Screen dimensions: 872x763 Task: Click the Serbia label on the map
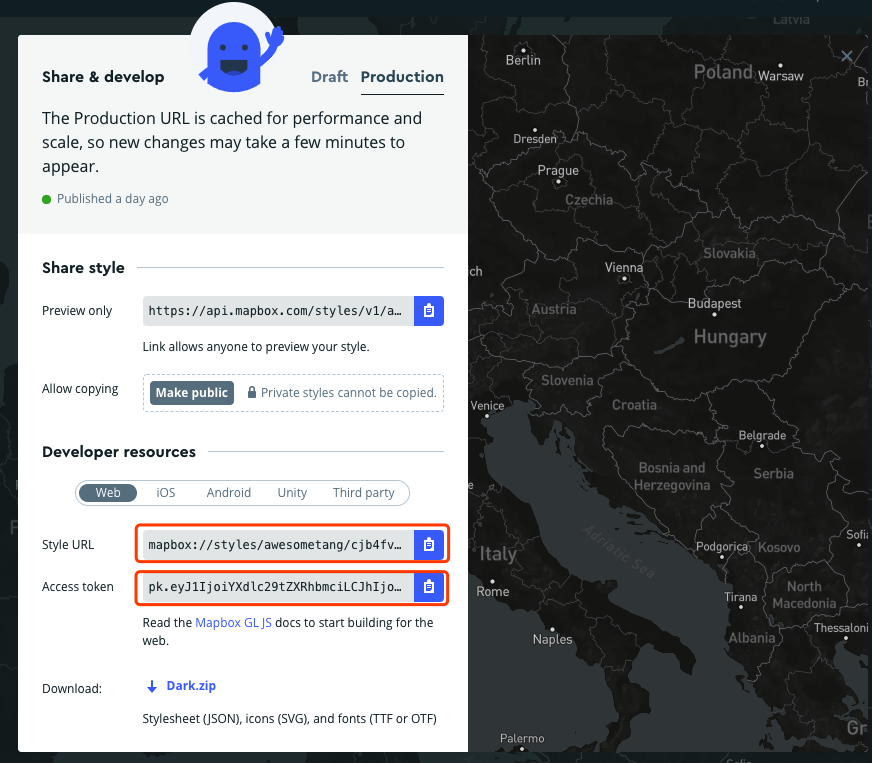tap(774, 473)
